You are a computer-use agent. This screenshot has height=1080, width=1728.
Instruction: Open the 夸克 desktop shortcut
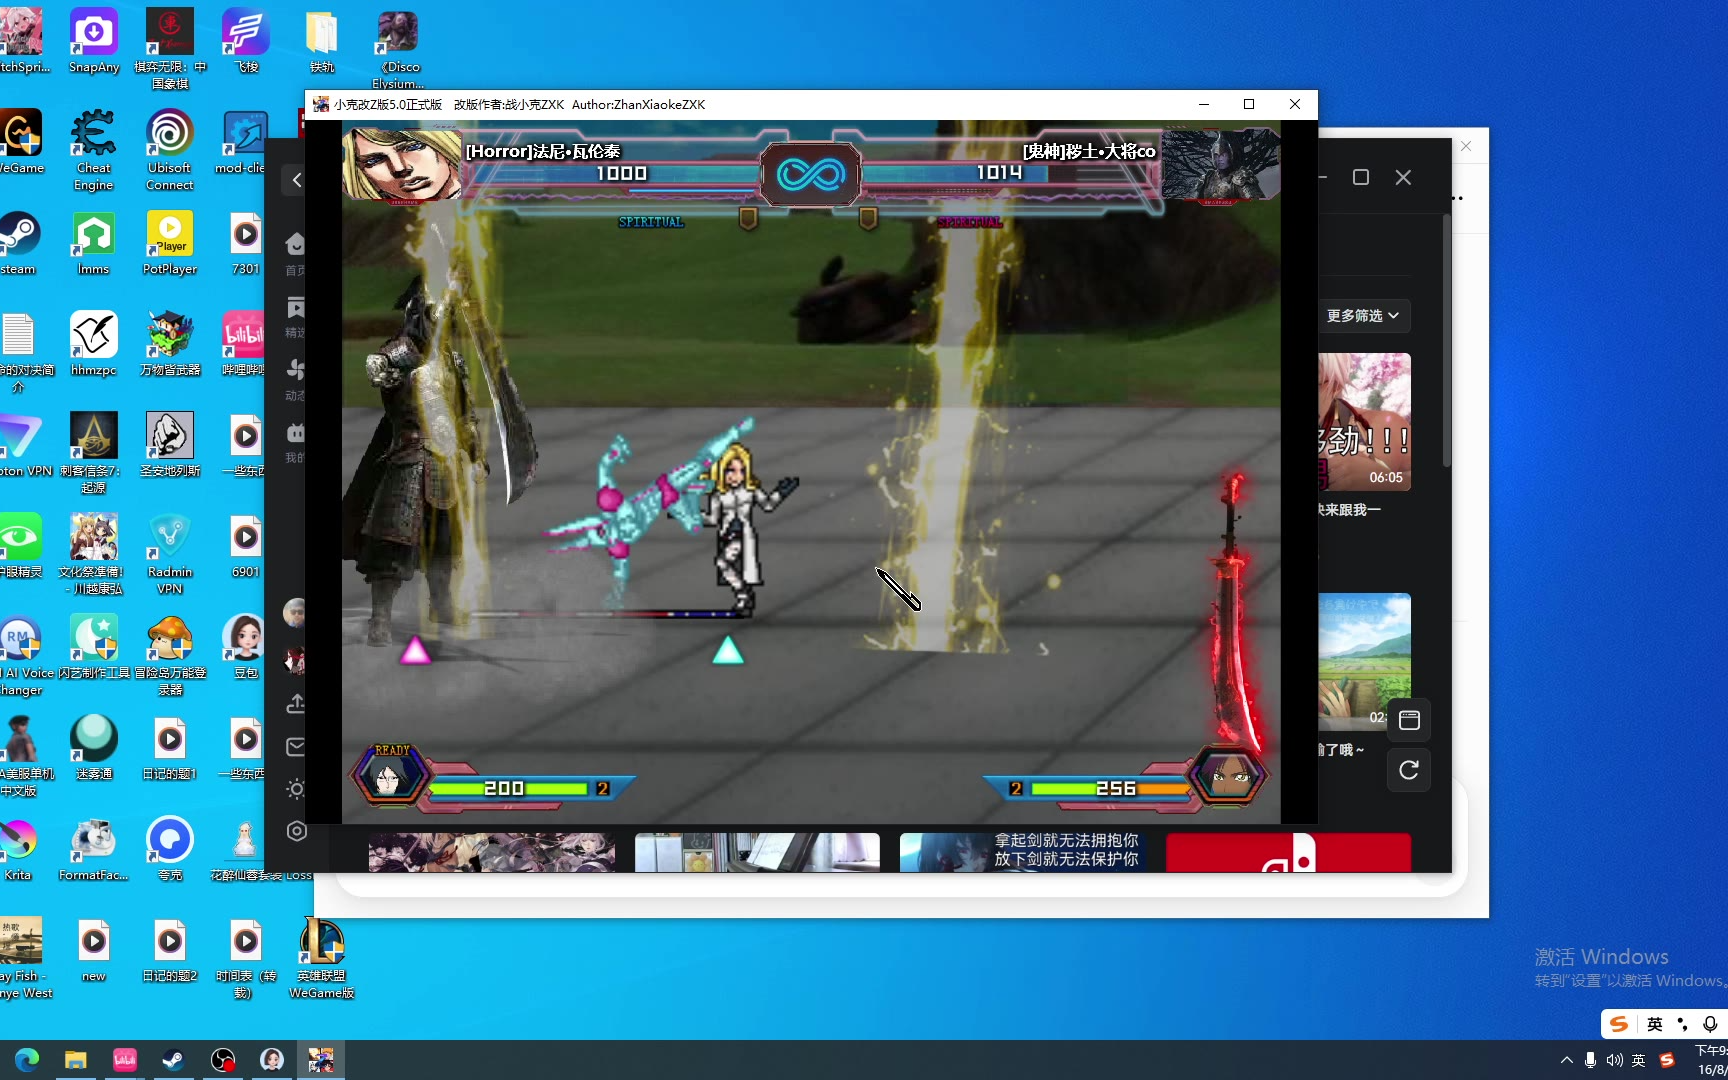point(170,848)
